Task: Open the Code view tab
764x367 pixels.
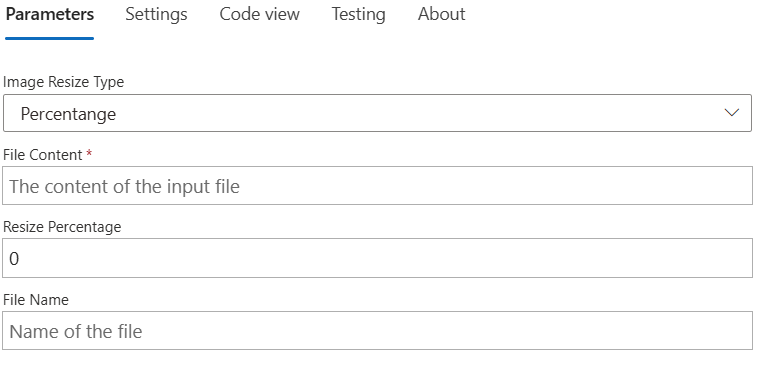Action: [x=260, y=14]
